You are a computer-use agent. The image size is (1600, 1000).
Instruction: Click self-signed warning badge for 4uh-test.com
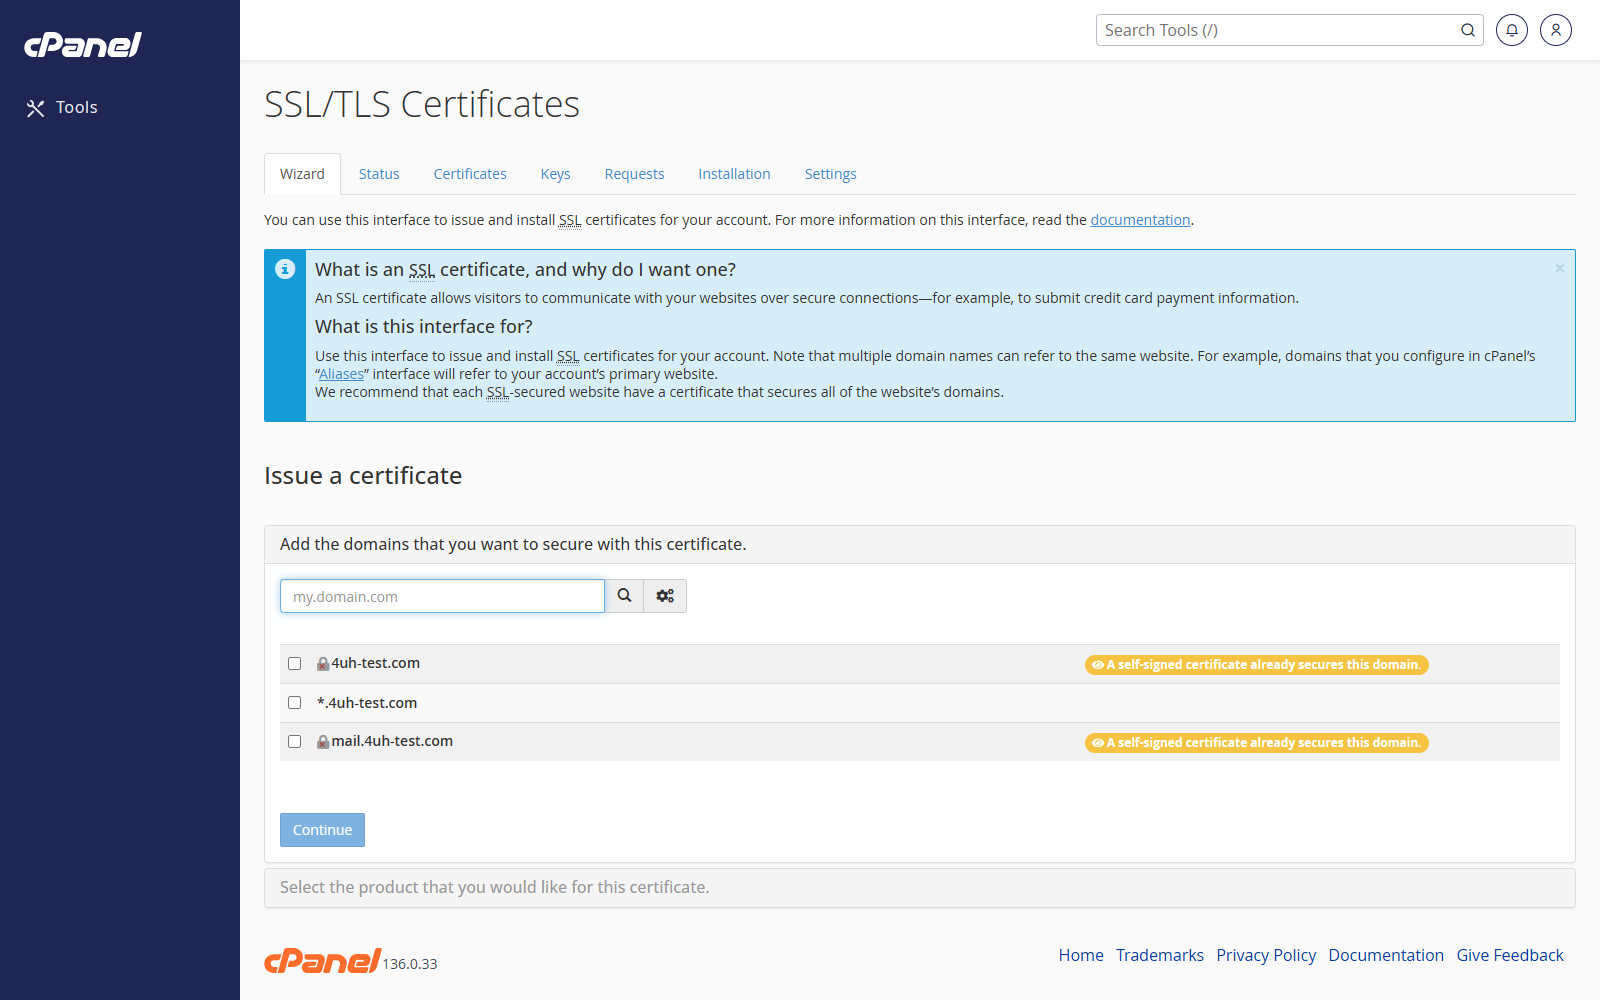tap(1256, 665)
